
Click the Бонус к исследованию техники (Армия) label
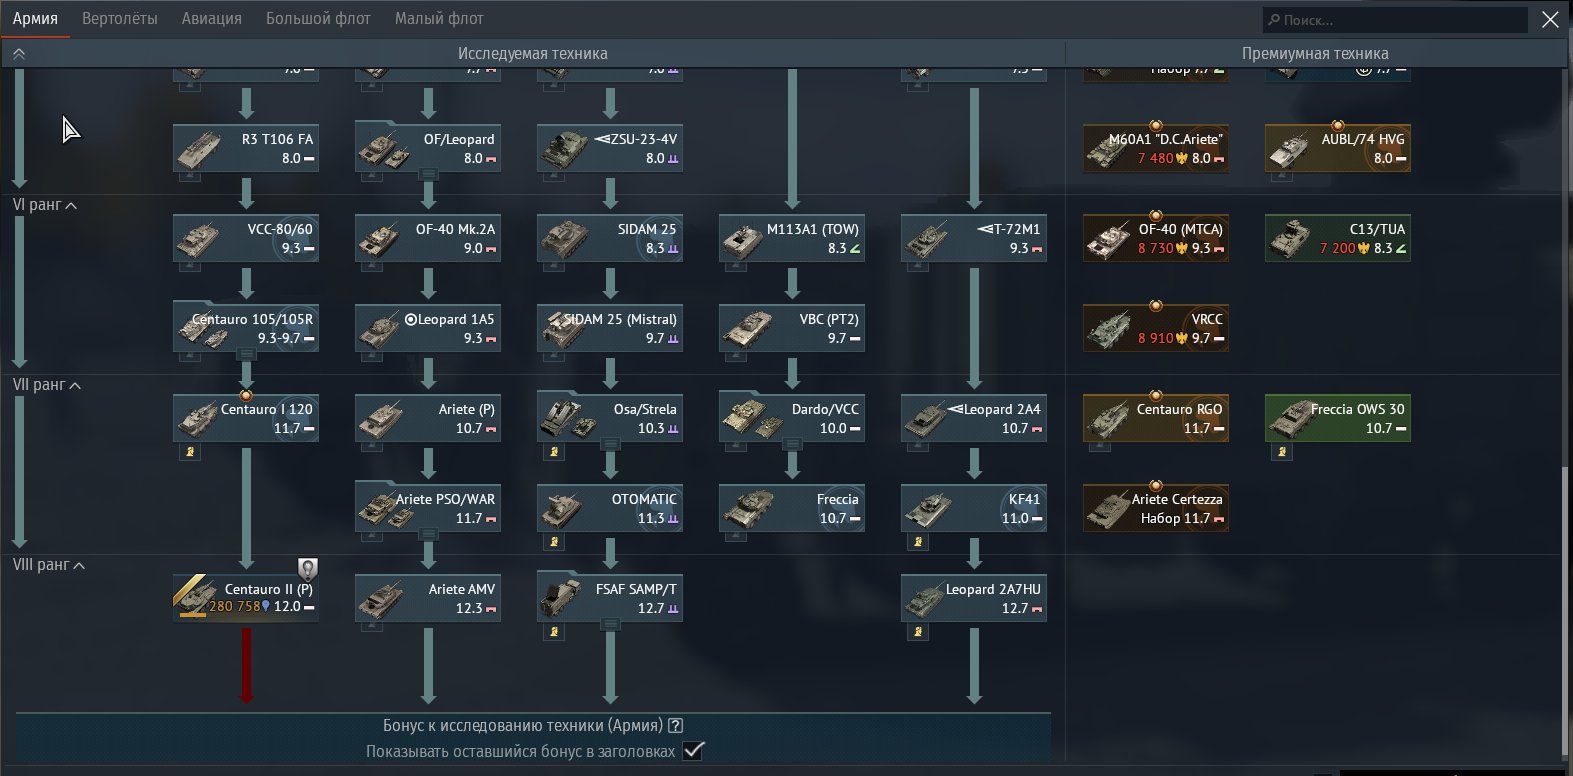(x=523, y=726)
